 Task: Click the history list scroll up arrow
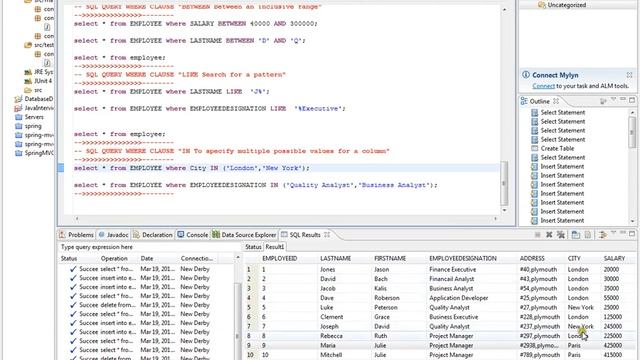[x=238, y=257]
